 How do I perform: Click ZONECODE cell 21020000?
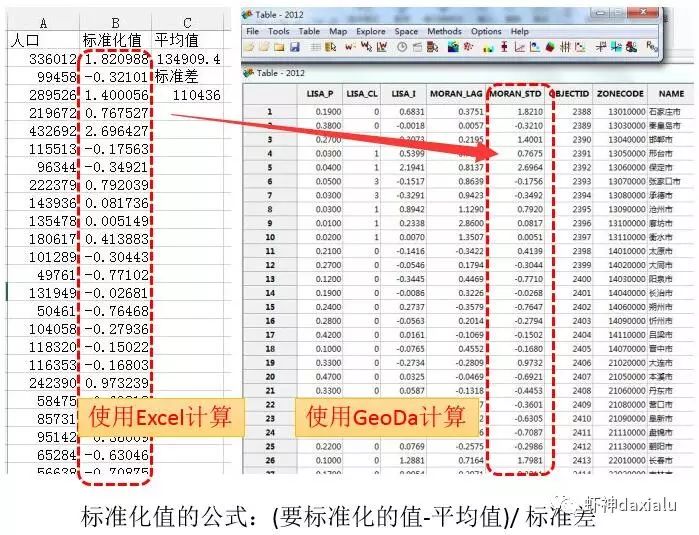point(620,362)
